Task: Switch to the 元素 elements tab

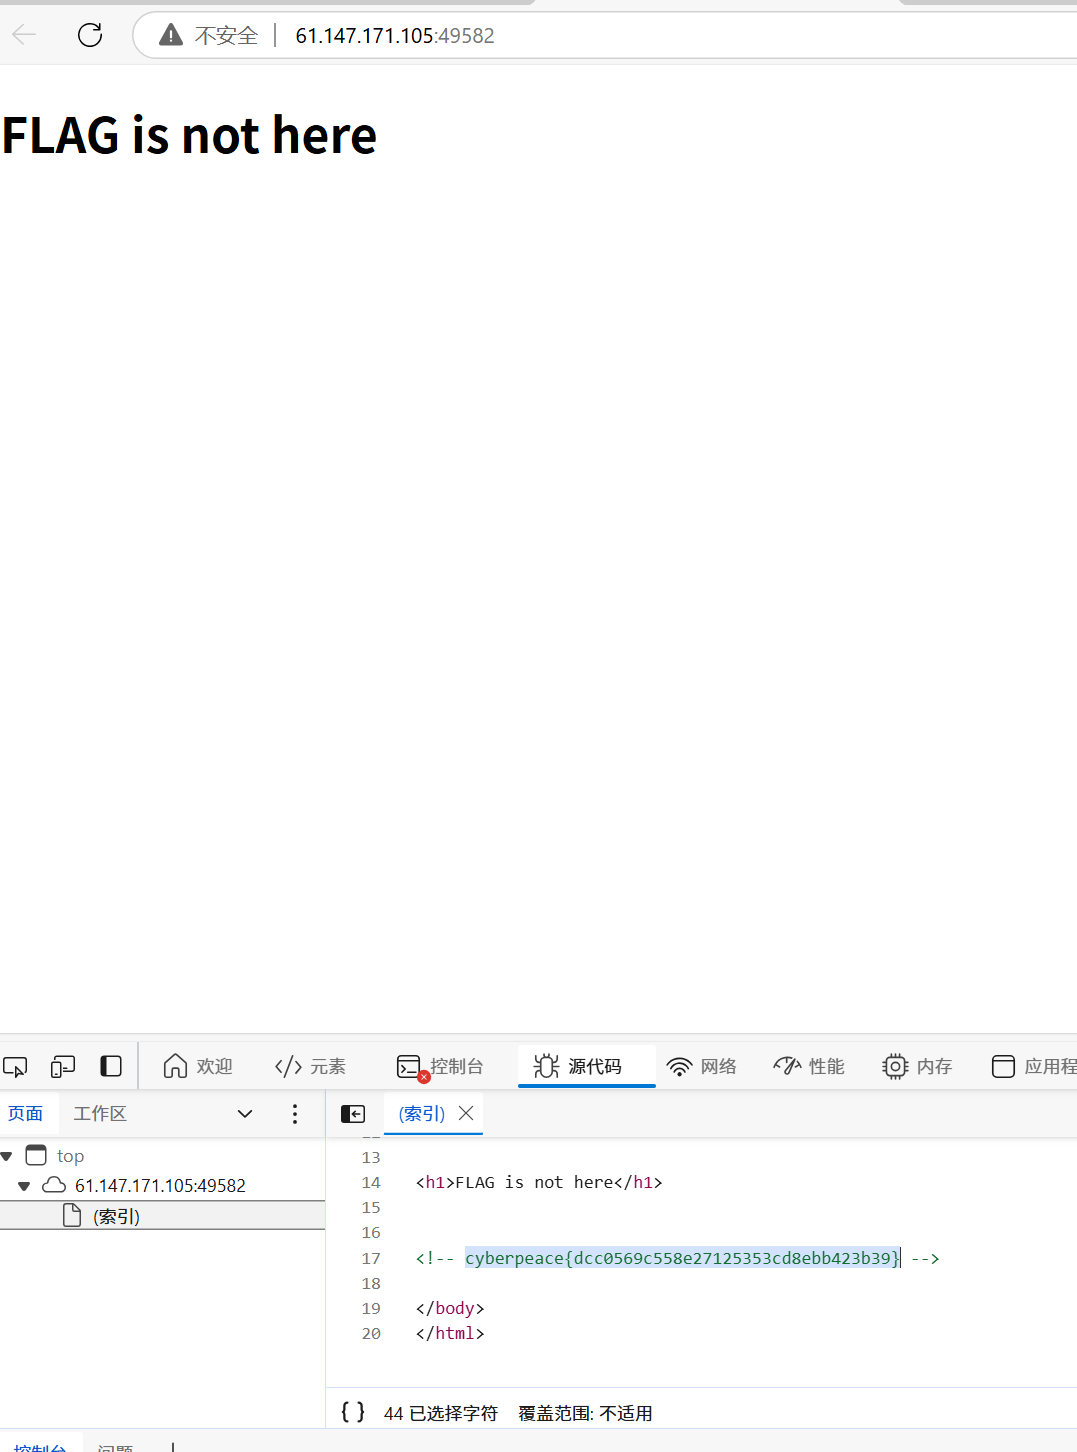Action: coord(310,1067)
